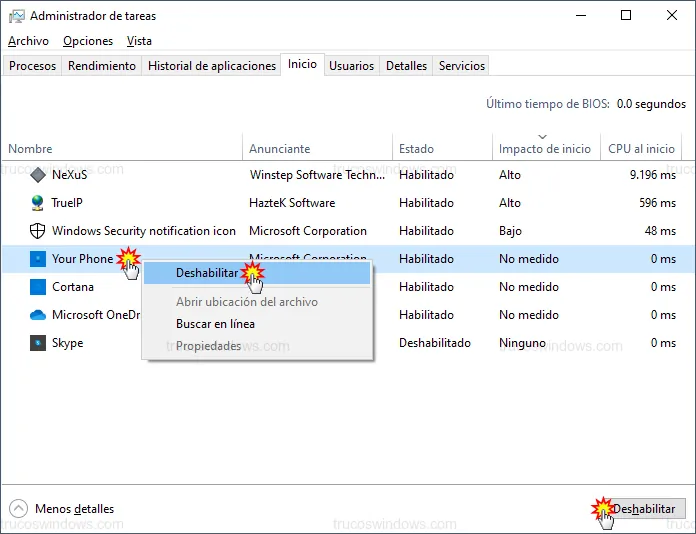696x534 pixels.
Task: Collapse view with Menos detalles arrow
Action: [19, 509]
